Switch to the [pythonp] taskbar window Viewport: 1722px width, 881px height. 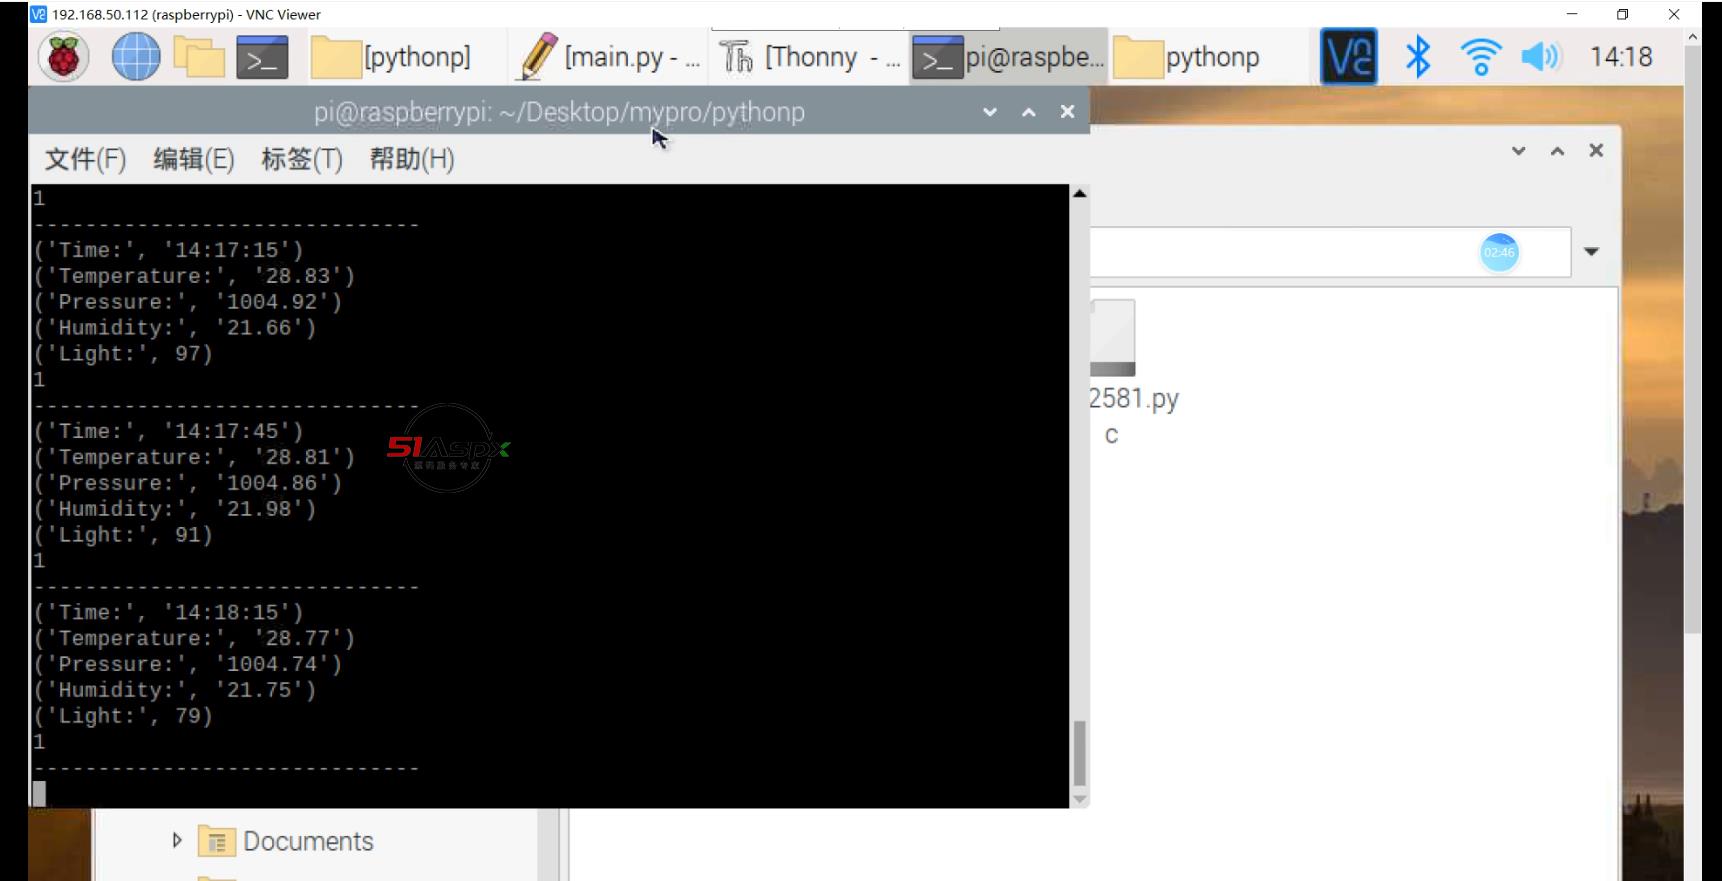click(x=392, y=57)
